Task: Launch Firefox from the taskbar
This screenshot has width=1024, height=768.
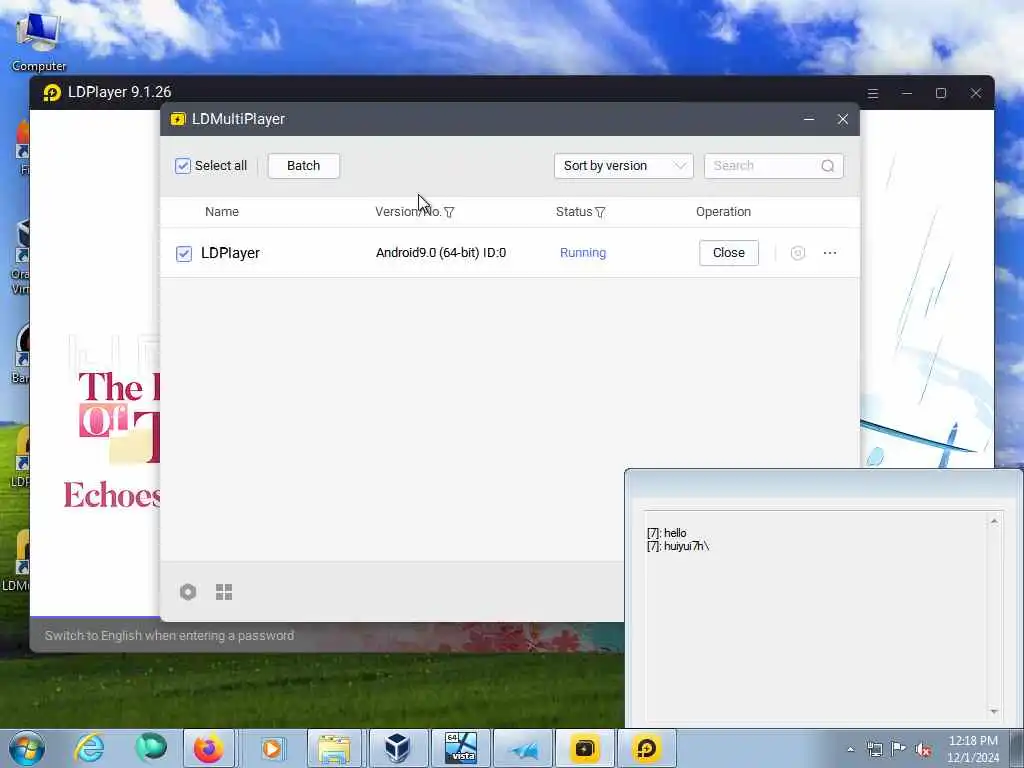Action: tap(209, 748)
